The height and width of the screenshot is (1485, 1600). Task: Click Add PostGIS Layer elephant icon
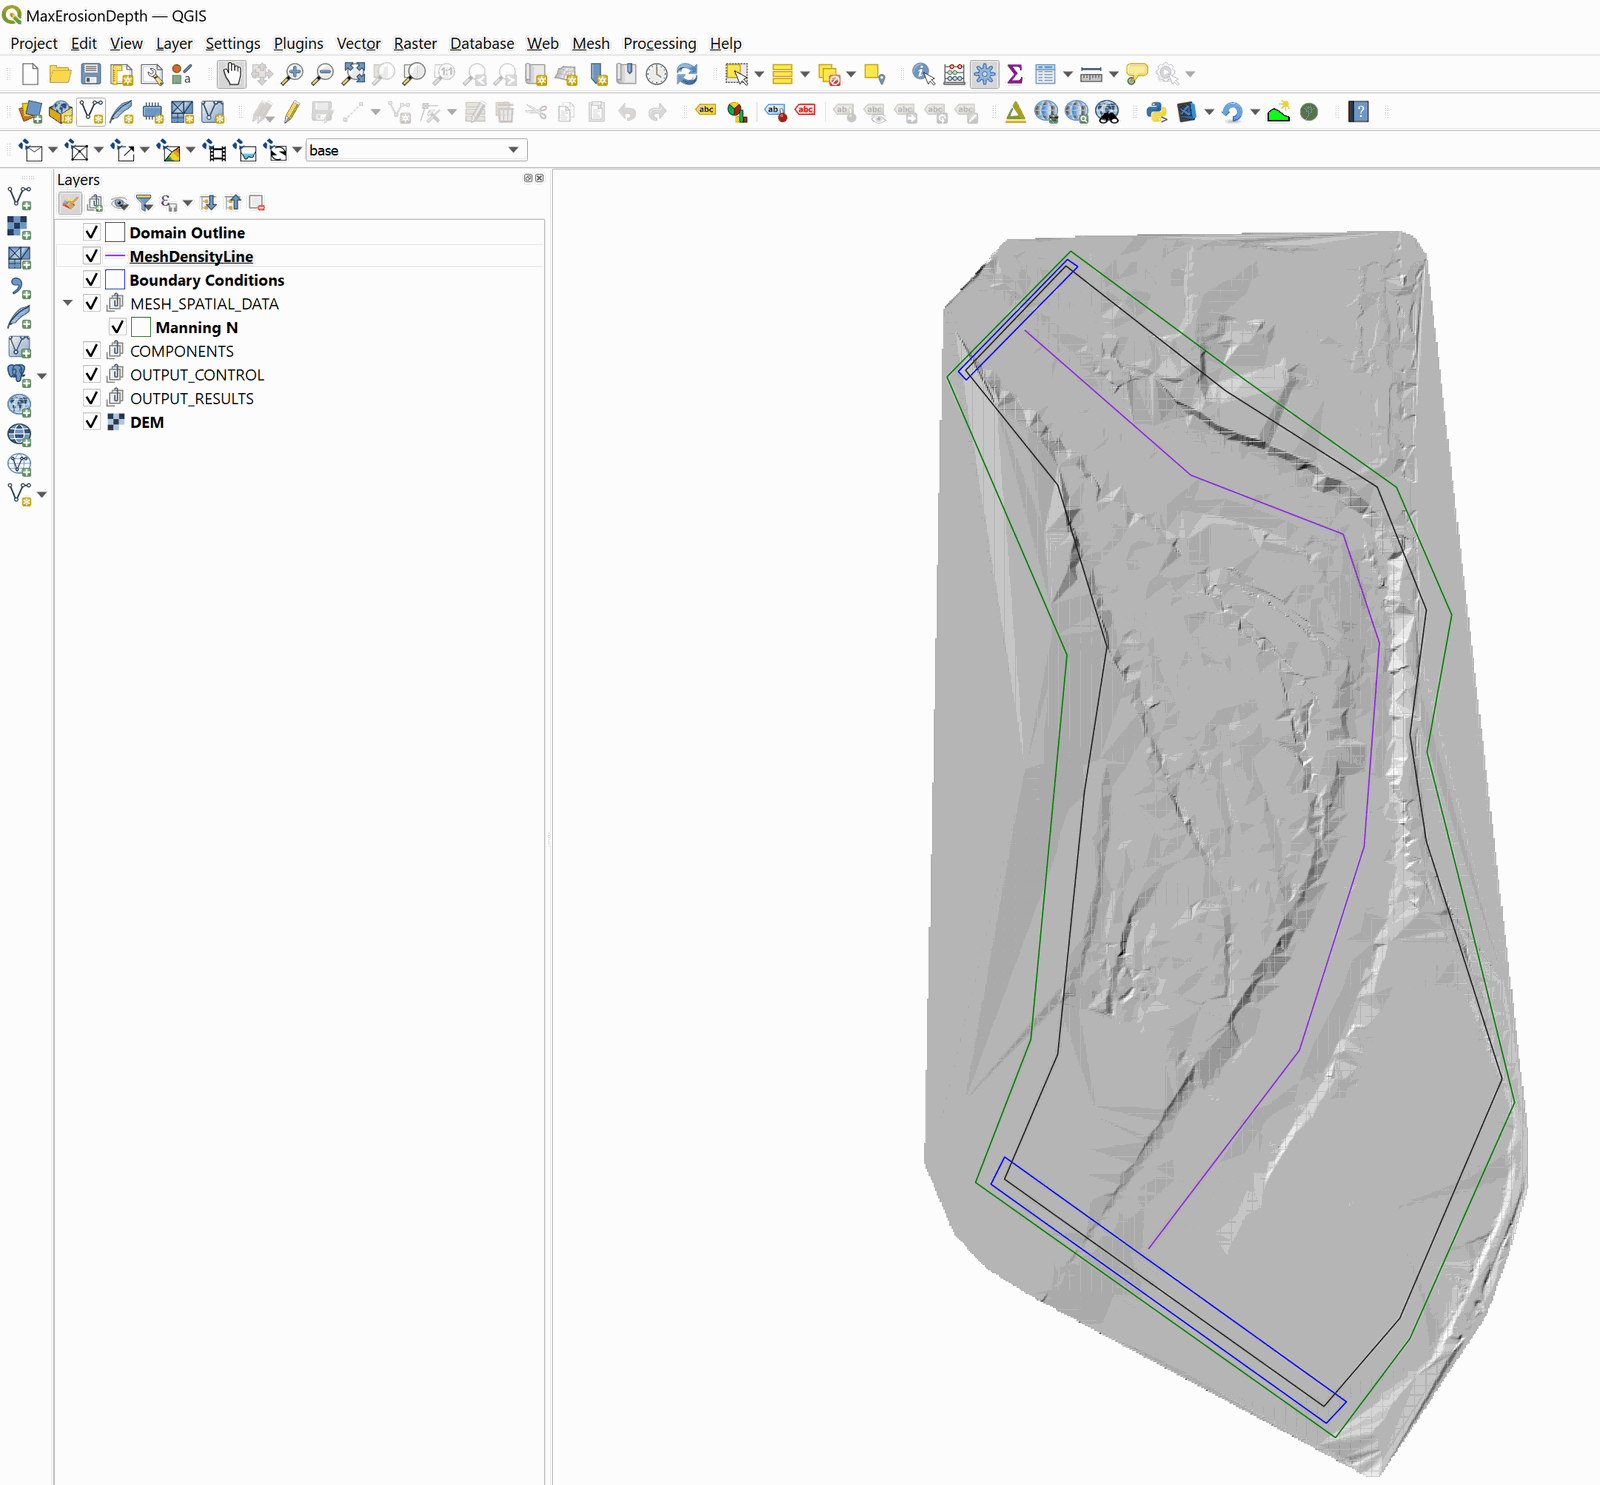coord(18,375)
